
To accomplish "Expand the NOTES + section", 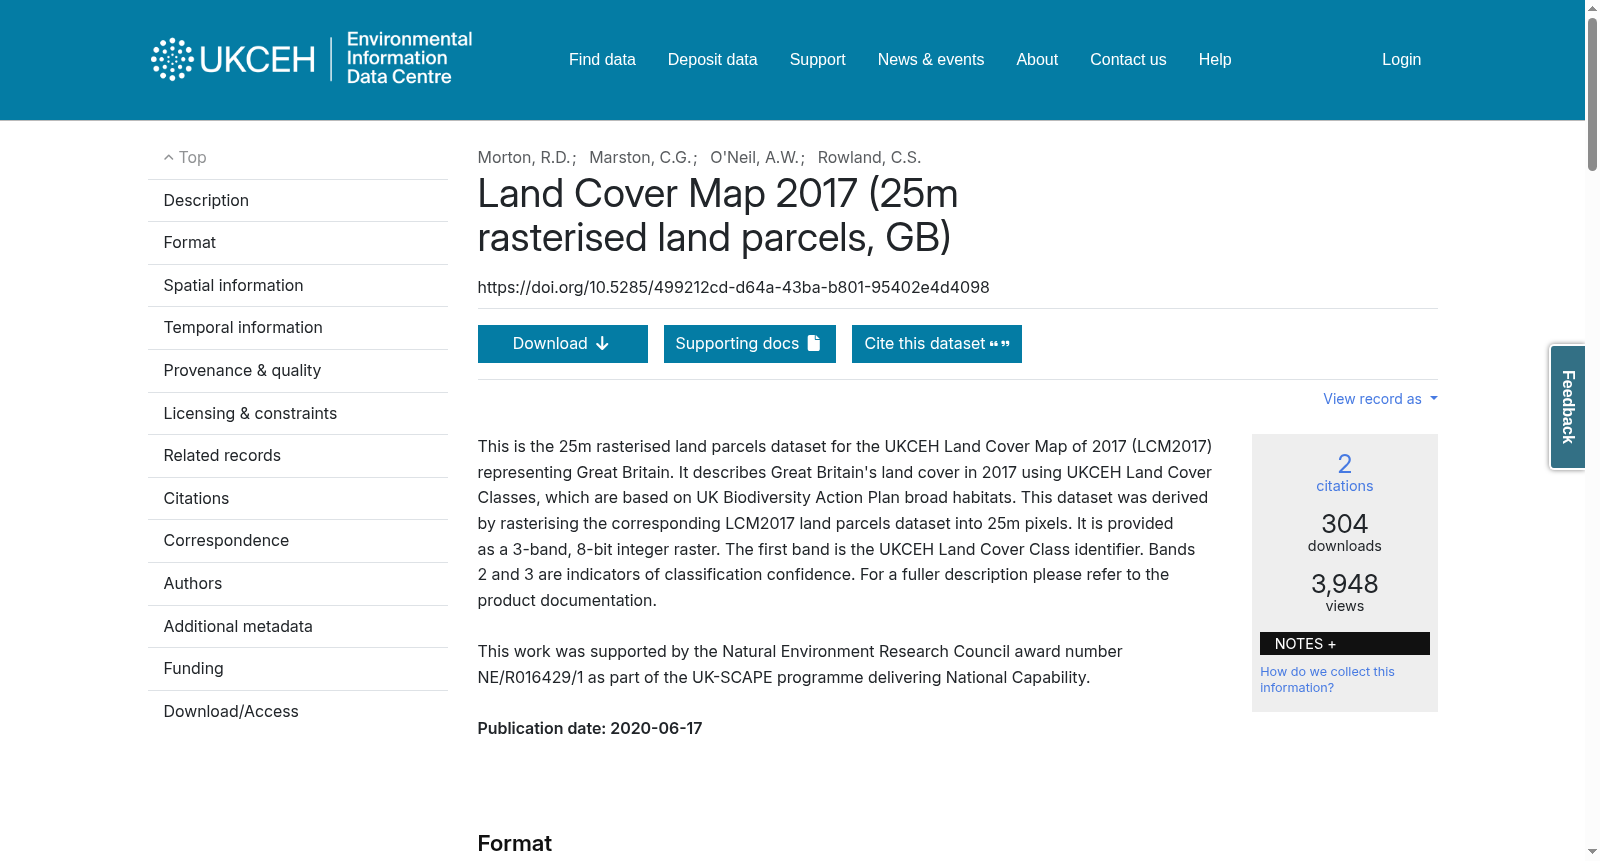I will [x=1344, y=644].
